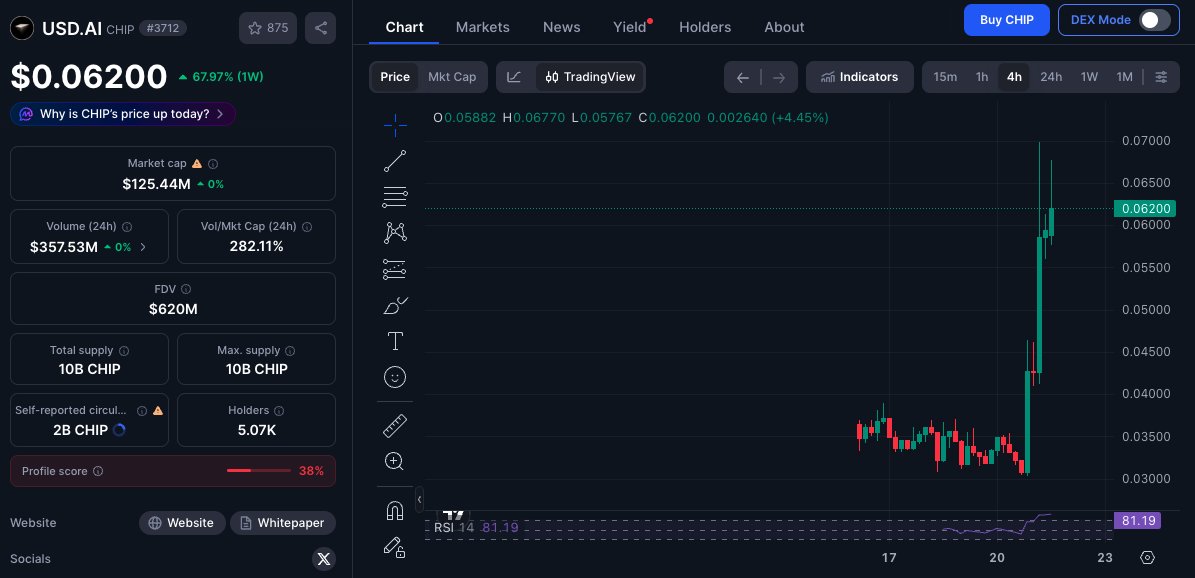Click the share icon button
The width and height of the screenshot is (1195, 578).
(321, 28)
